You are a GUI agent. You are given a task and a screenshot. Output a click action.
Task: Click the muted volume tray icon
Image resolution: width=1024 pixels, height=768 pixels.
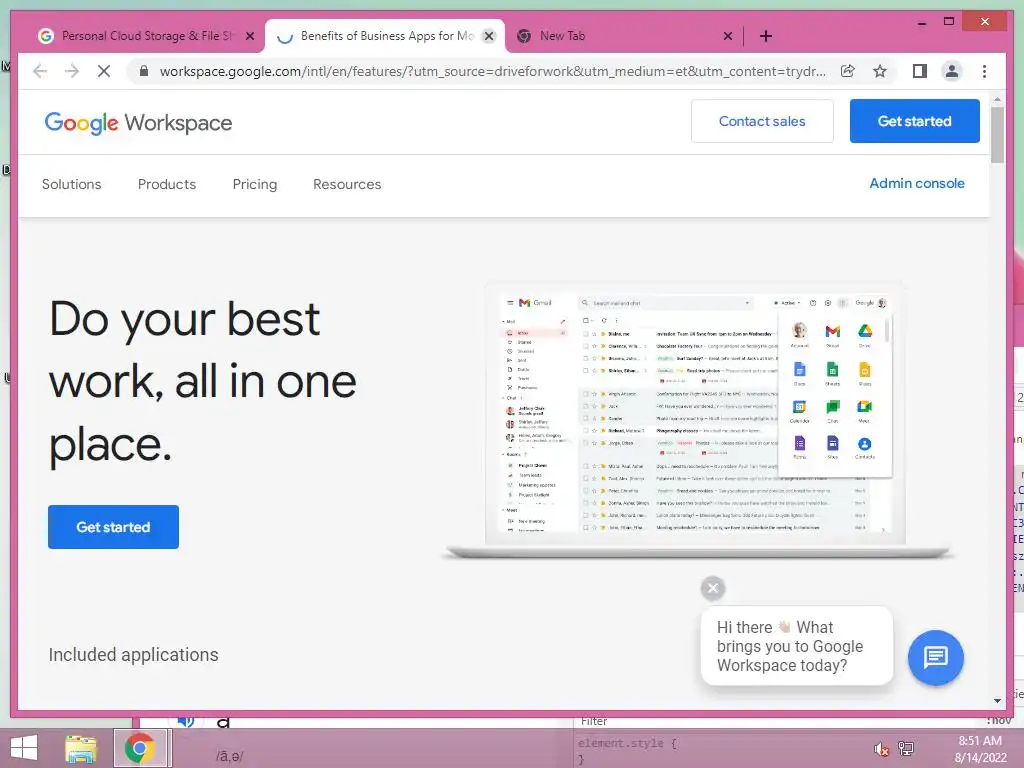pyautogui.click(x=881, y=748)
